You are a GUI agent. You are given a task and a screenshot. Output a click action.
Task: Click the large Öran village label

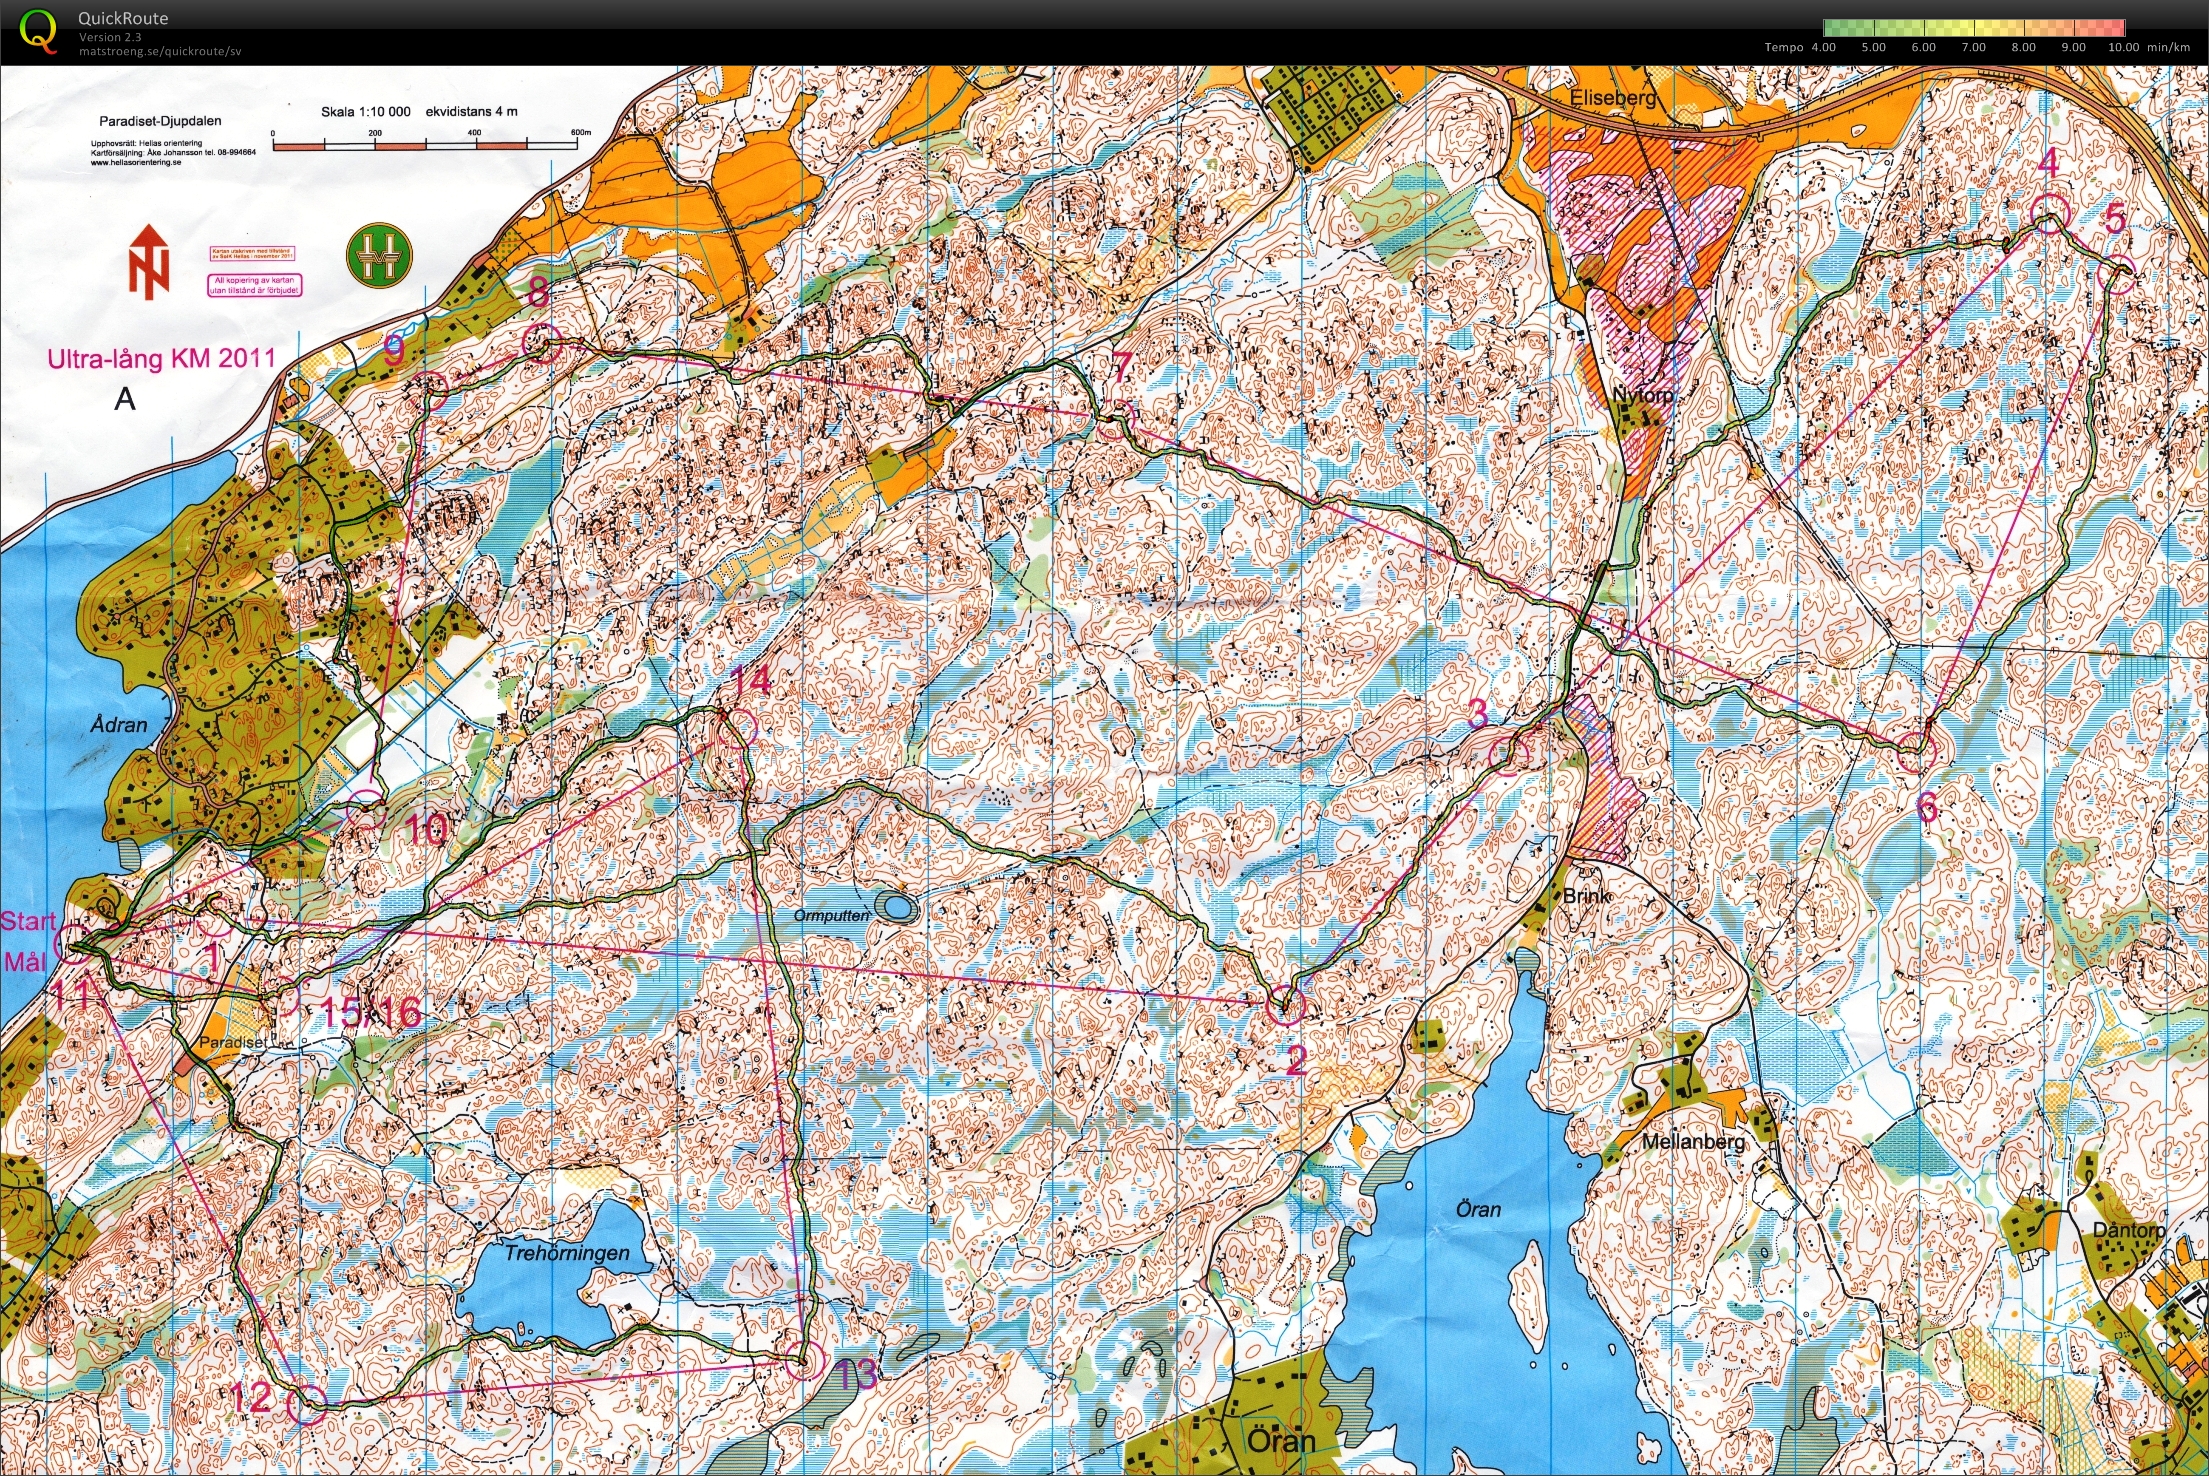pyautogui.click(x=1282, y=1441)
